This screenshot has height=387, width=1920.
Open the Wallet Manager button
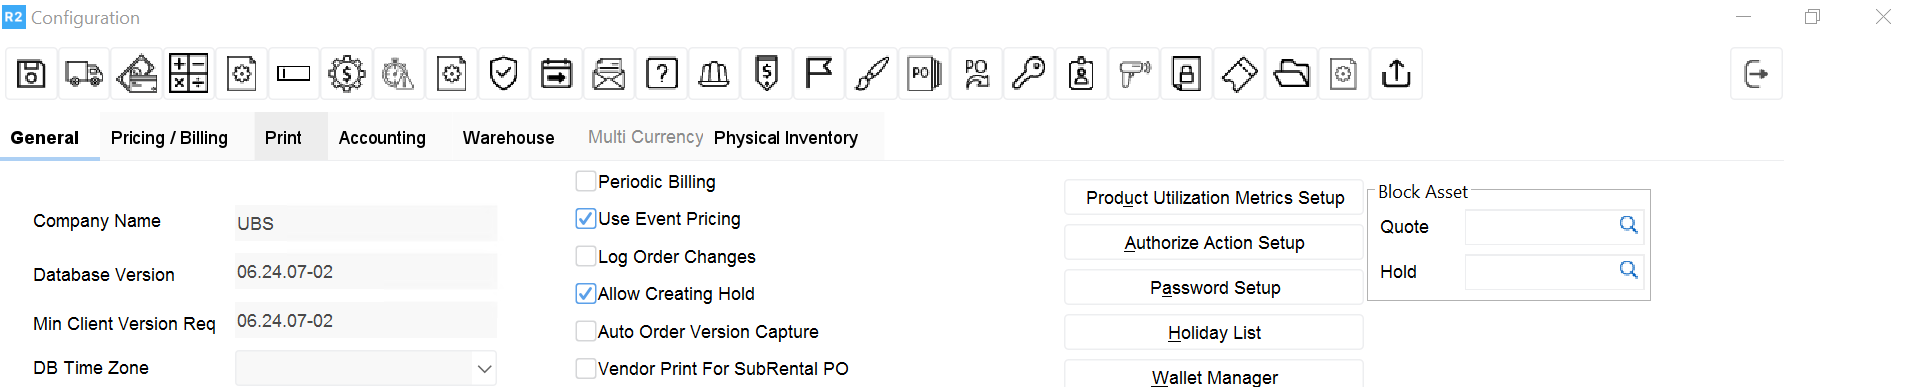pos(1214,376)
